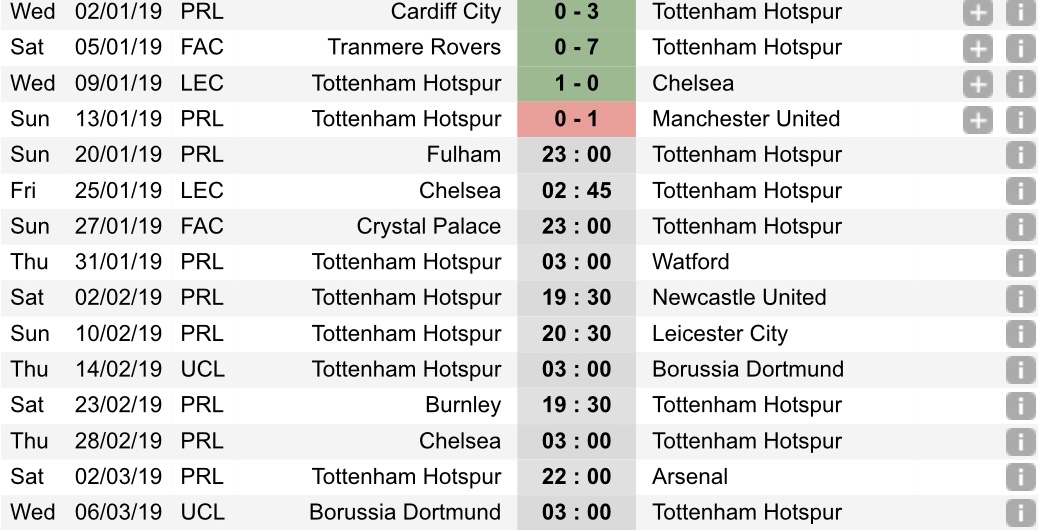
Task: Select the 22 : 00 Arsenal kickoff time
Action: (576, 477)
